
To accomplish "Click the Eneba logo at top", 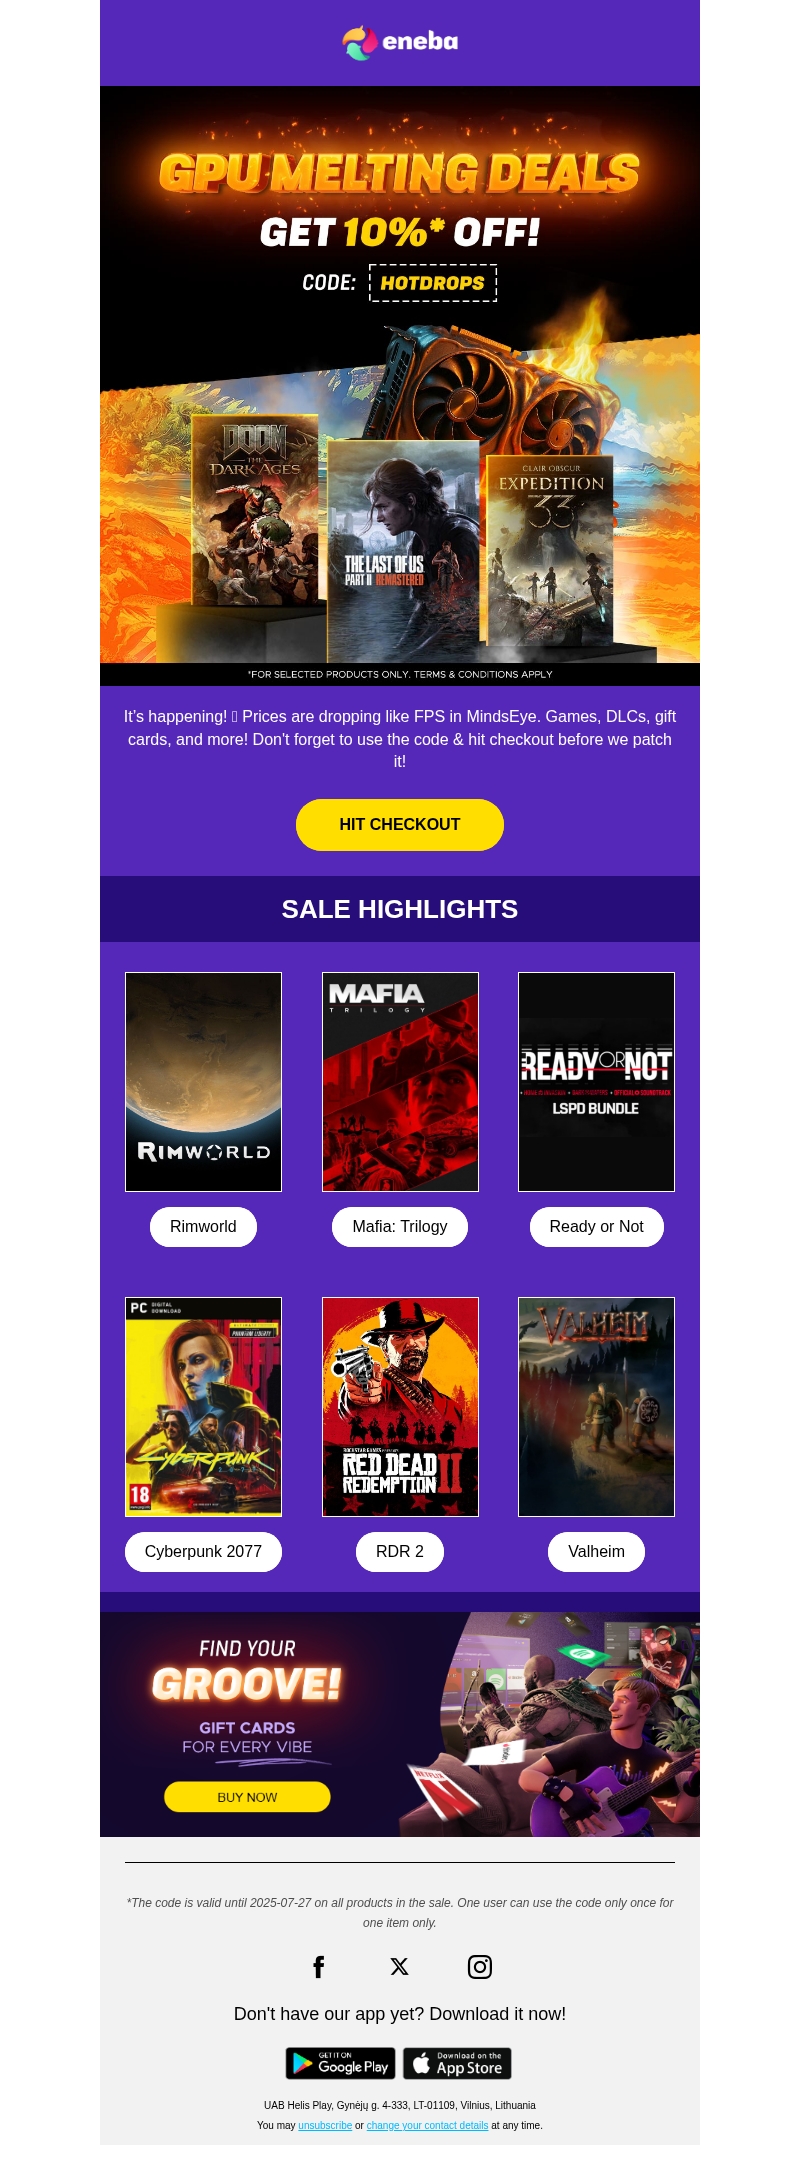I will point(400,42).
